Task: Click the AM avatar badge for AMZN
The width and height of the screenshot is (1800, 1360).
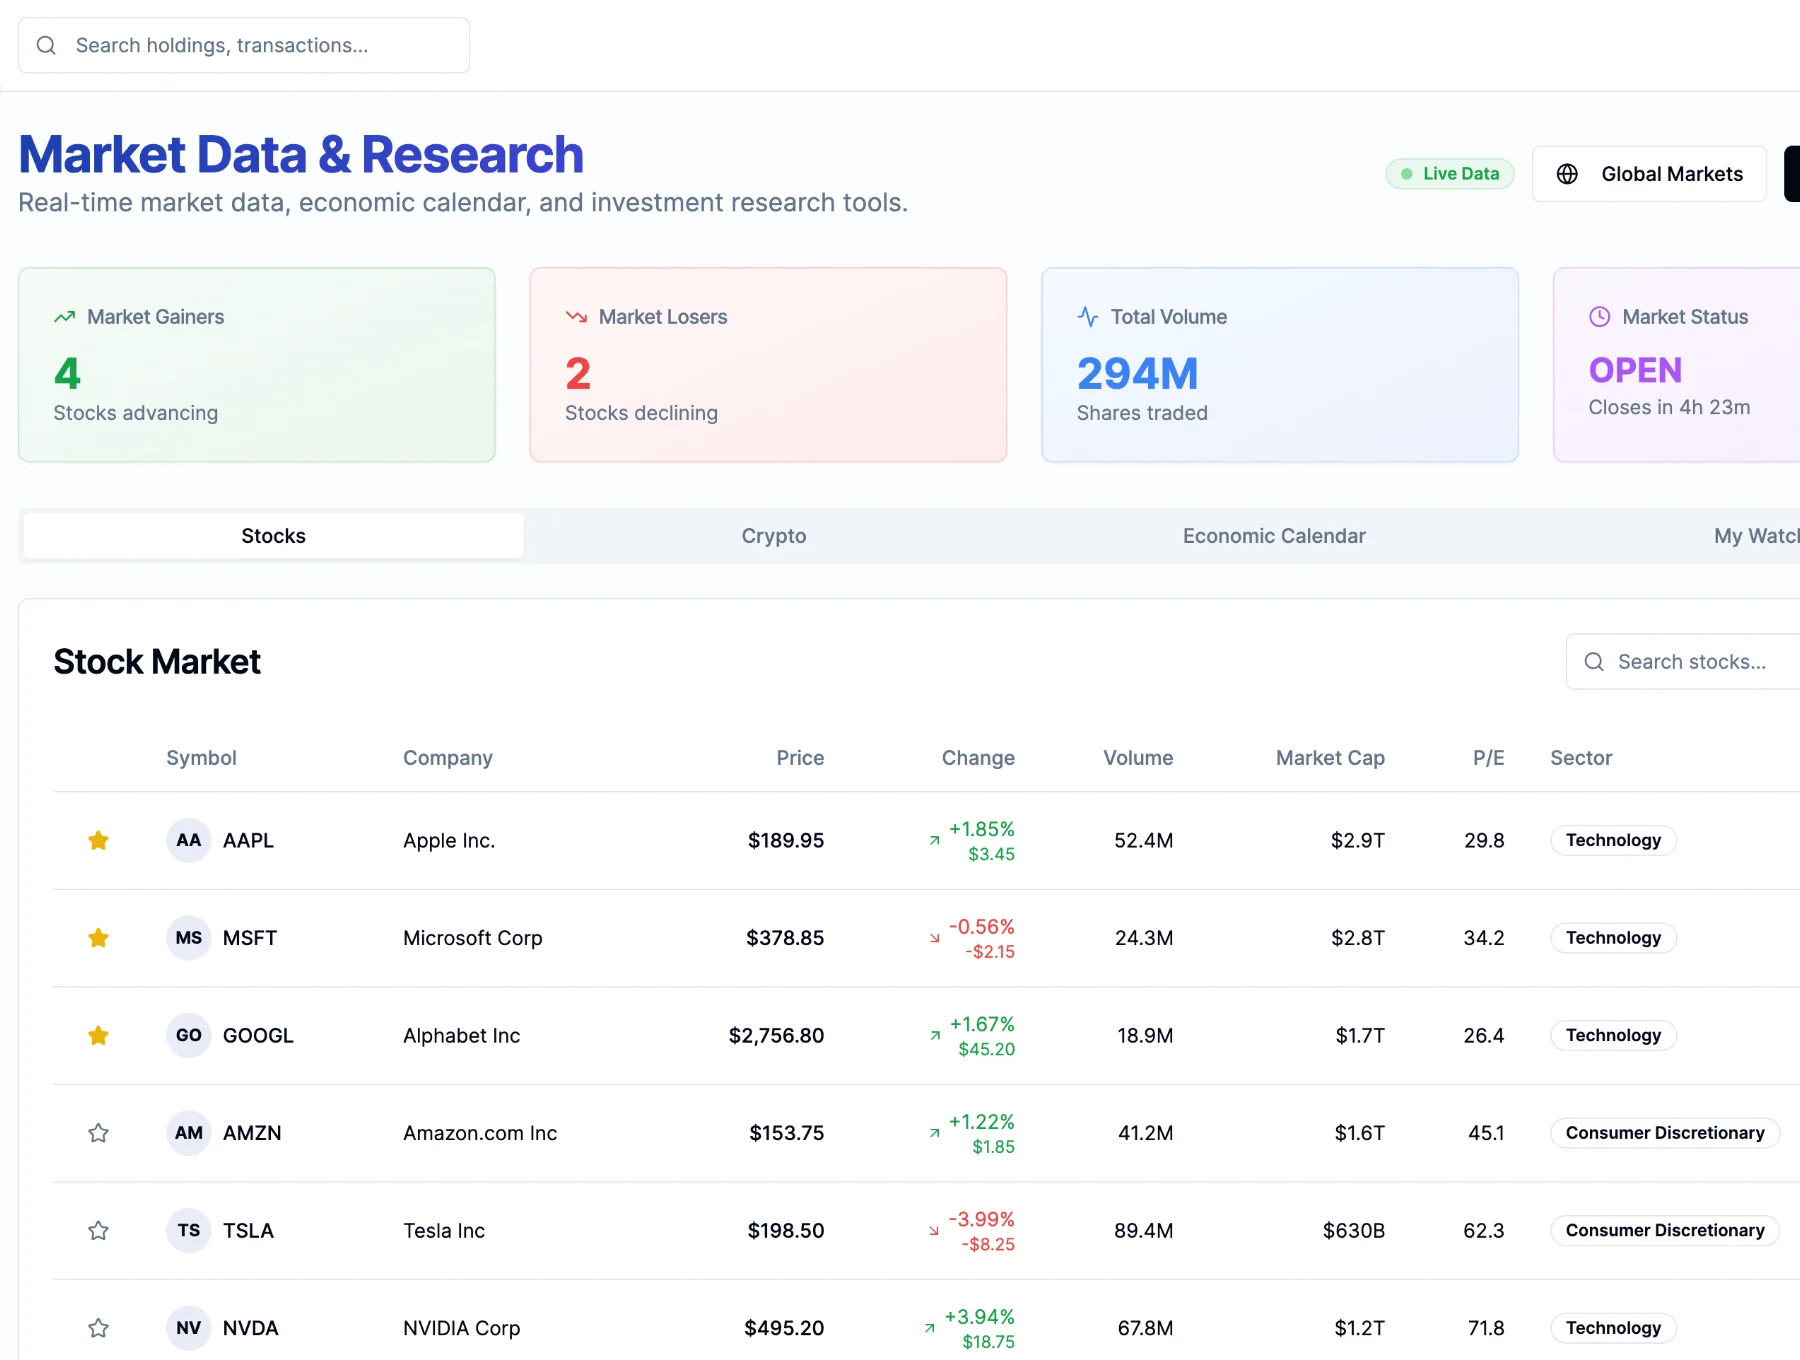Action: (x=188, y=1133)
